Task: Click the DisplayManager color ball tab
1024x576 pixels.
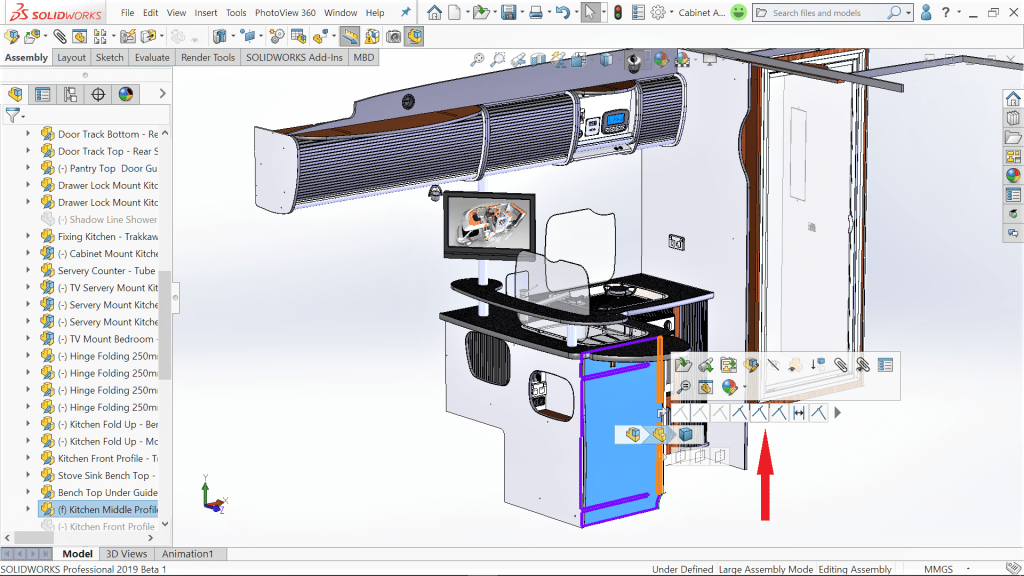Action: point(126,95)
